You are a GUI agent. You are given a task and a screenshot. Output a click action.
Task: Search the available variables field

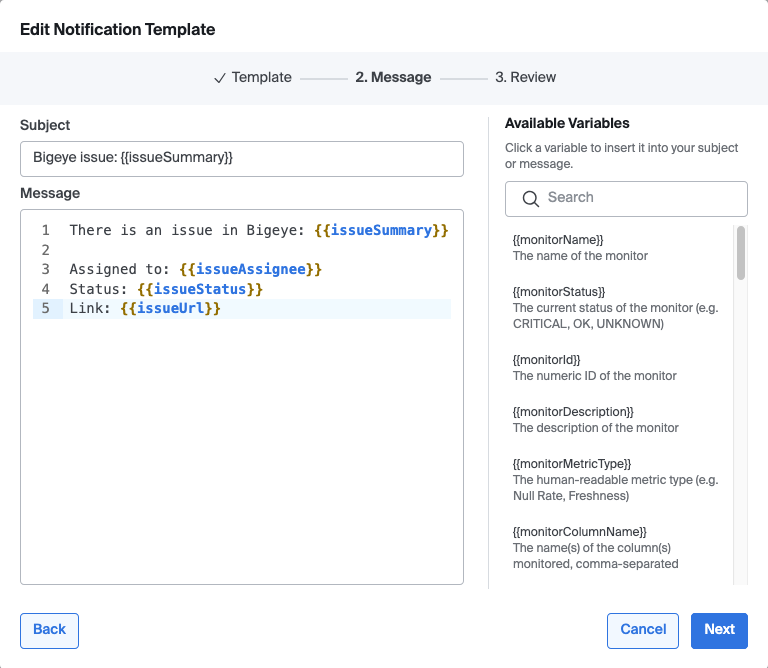[x=626, y=199]
